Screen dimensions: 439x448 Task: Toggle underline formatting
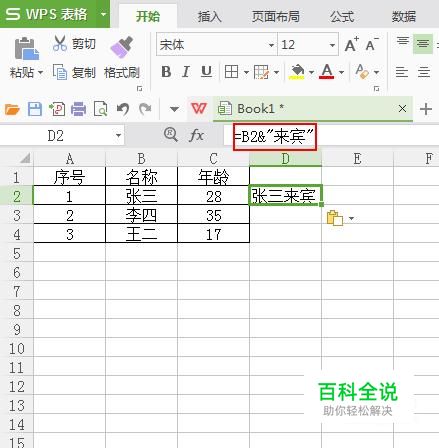206,72
